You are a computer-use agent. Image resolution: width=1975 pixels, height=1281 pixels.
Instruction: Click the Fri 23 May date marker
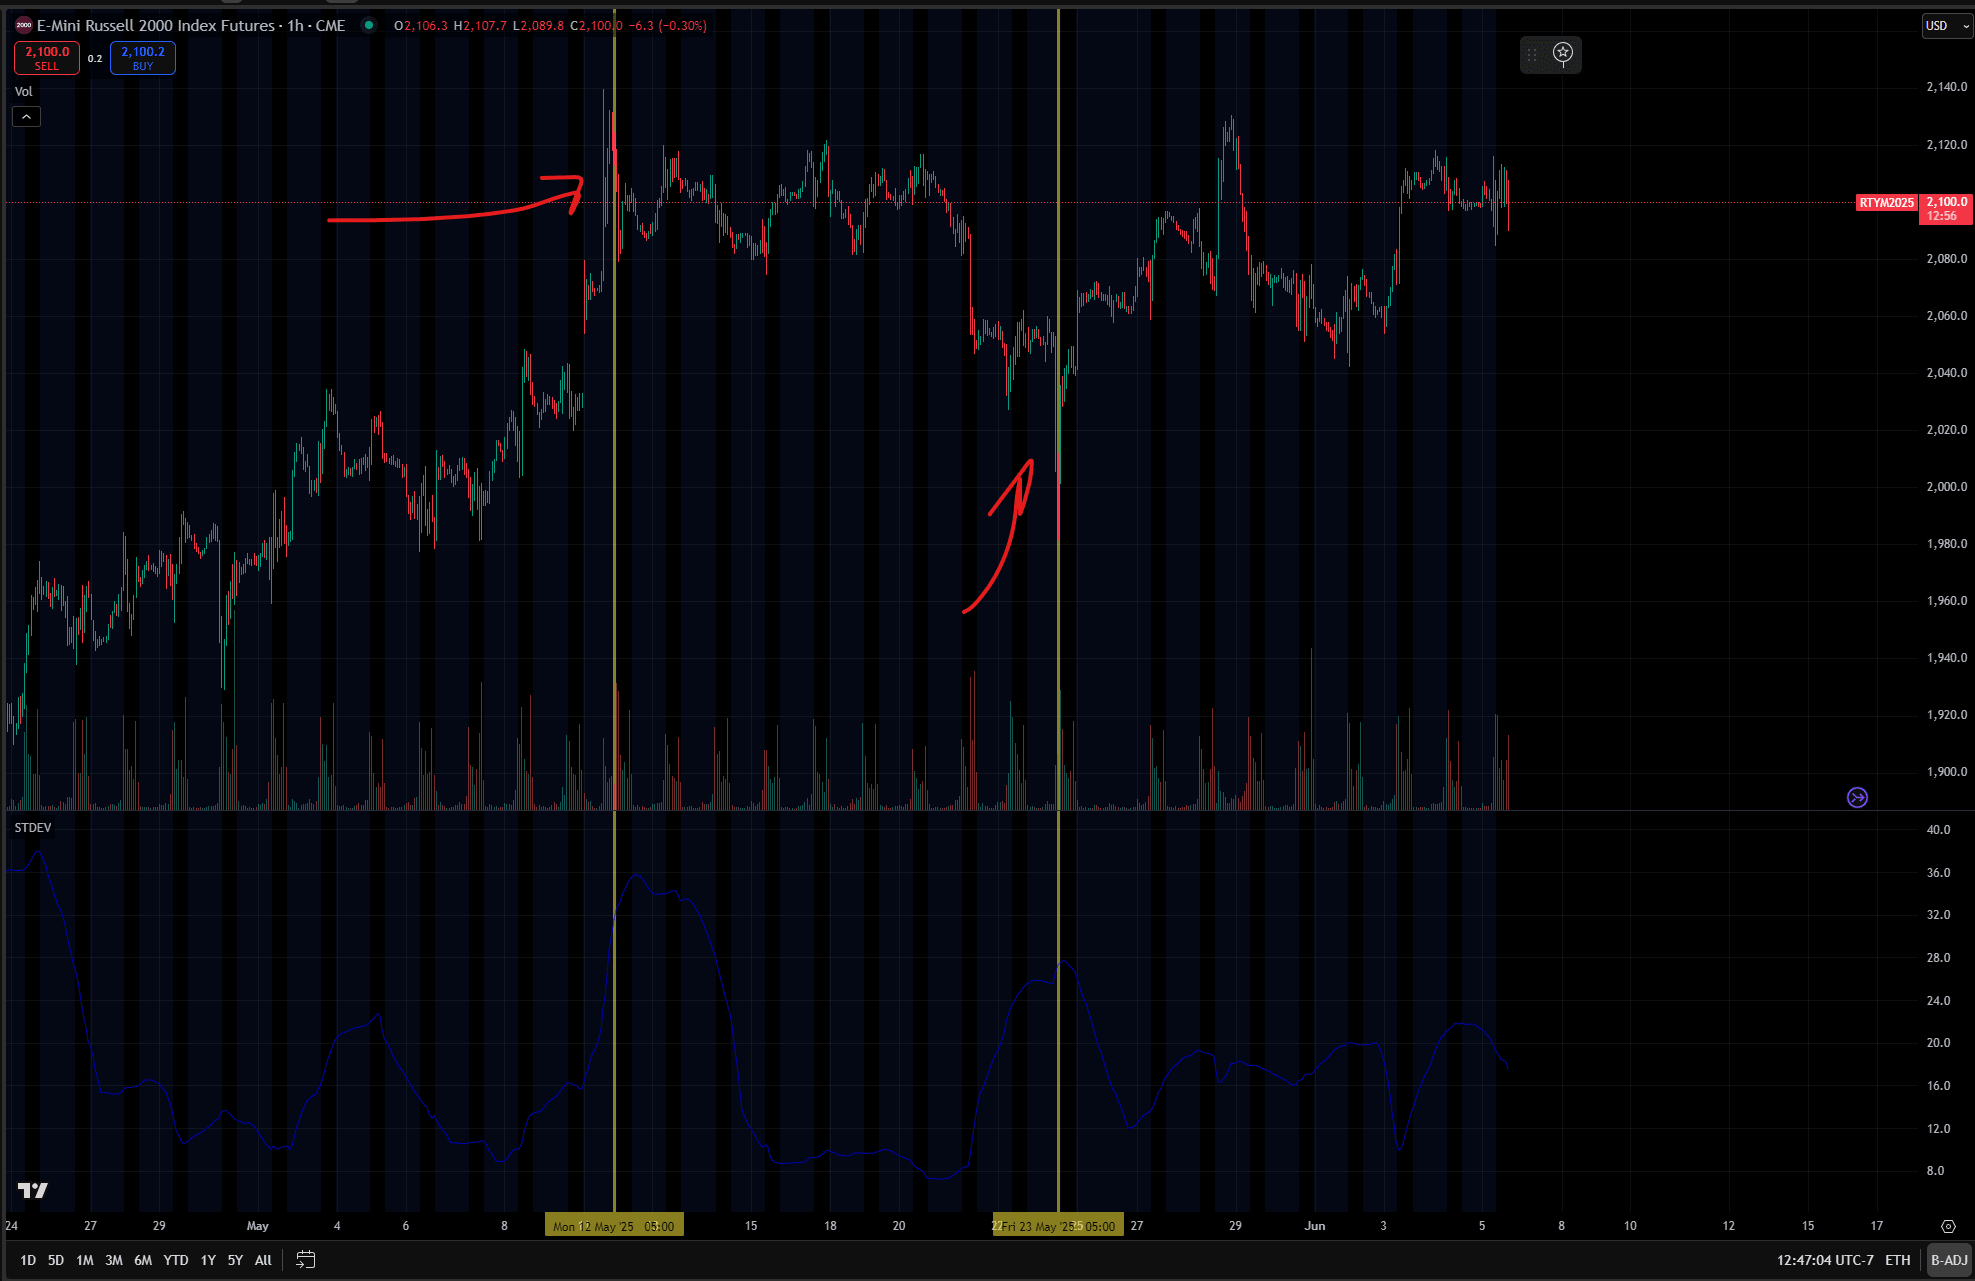[1057, 1226]
